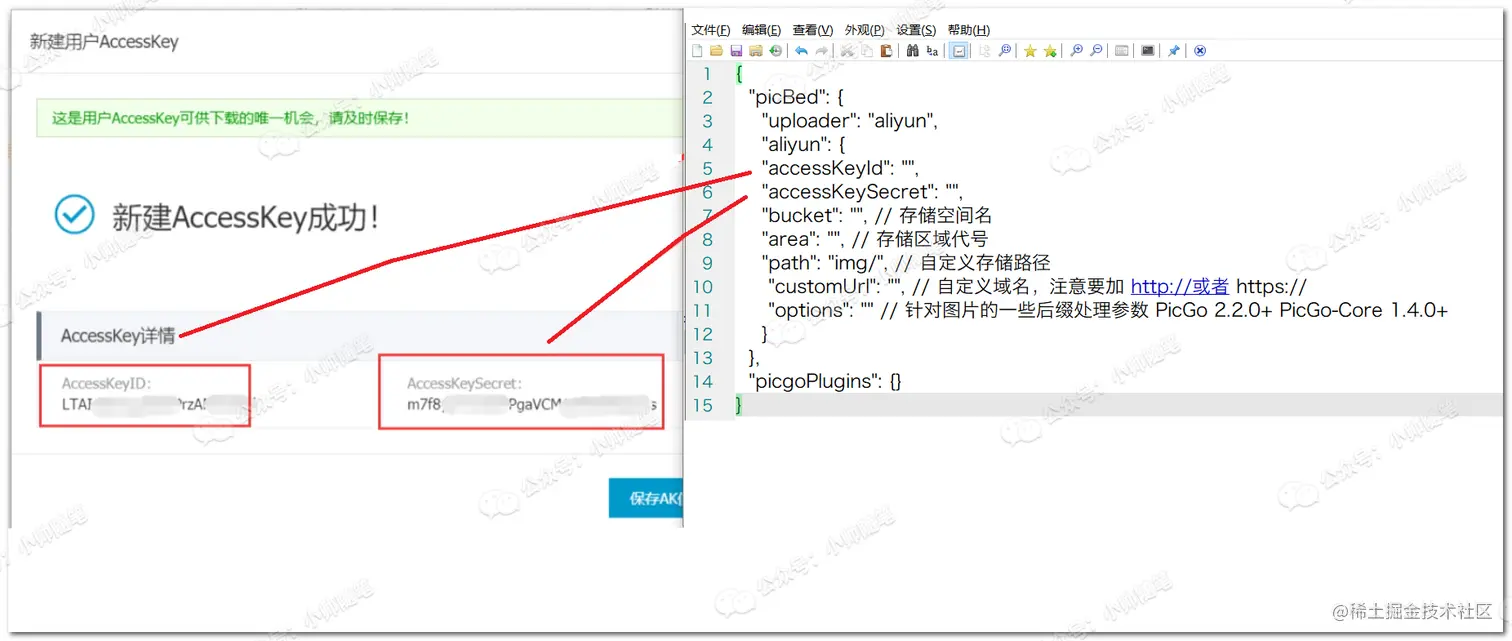This screenshot has height=641, width=1512.
Task: Open the 文件(F) menu
Action: click(711, 30)
